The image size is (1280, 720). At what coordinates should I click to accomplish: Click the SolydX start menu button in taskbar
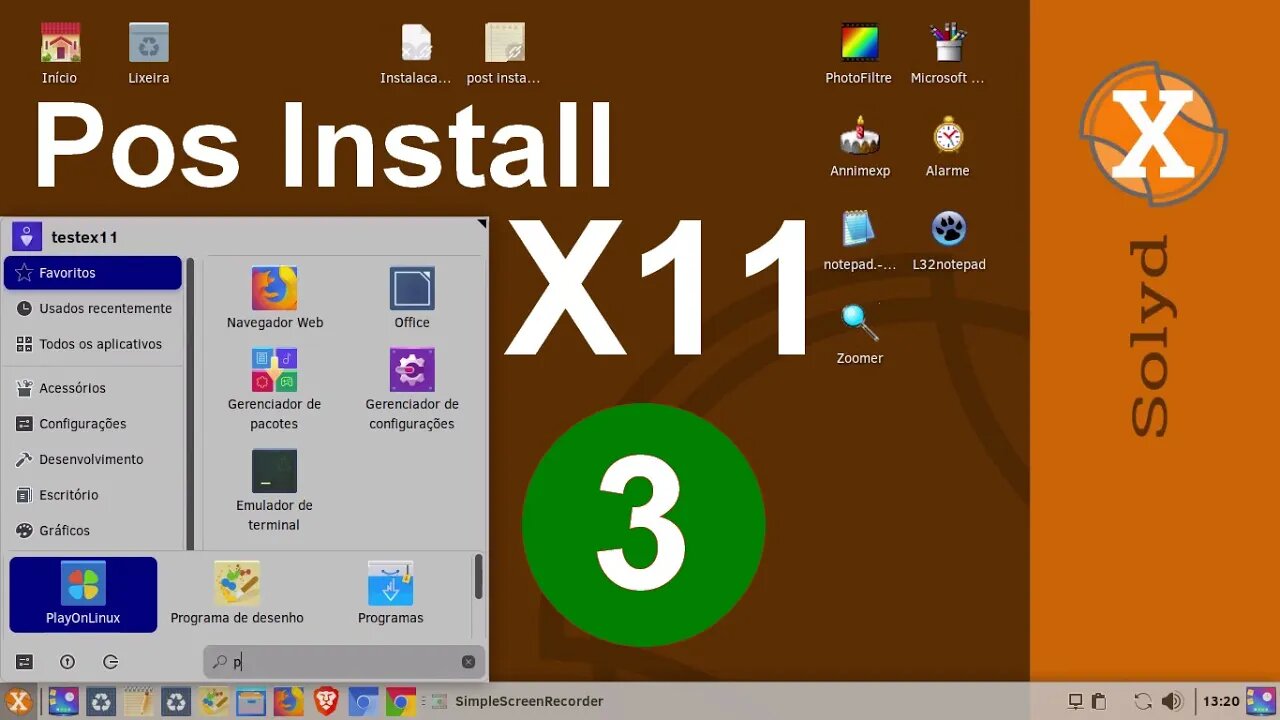click(x=18, y=701)
